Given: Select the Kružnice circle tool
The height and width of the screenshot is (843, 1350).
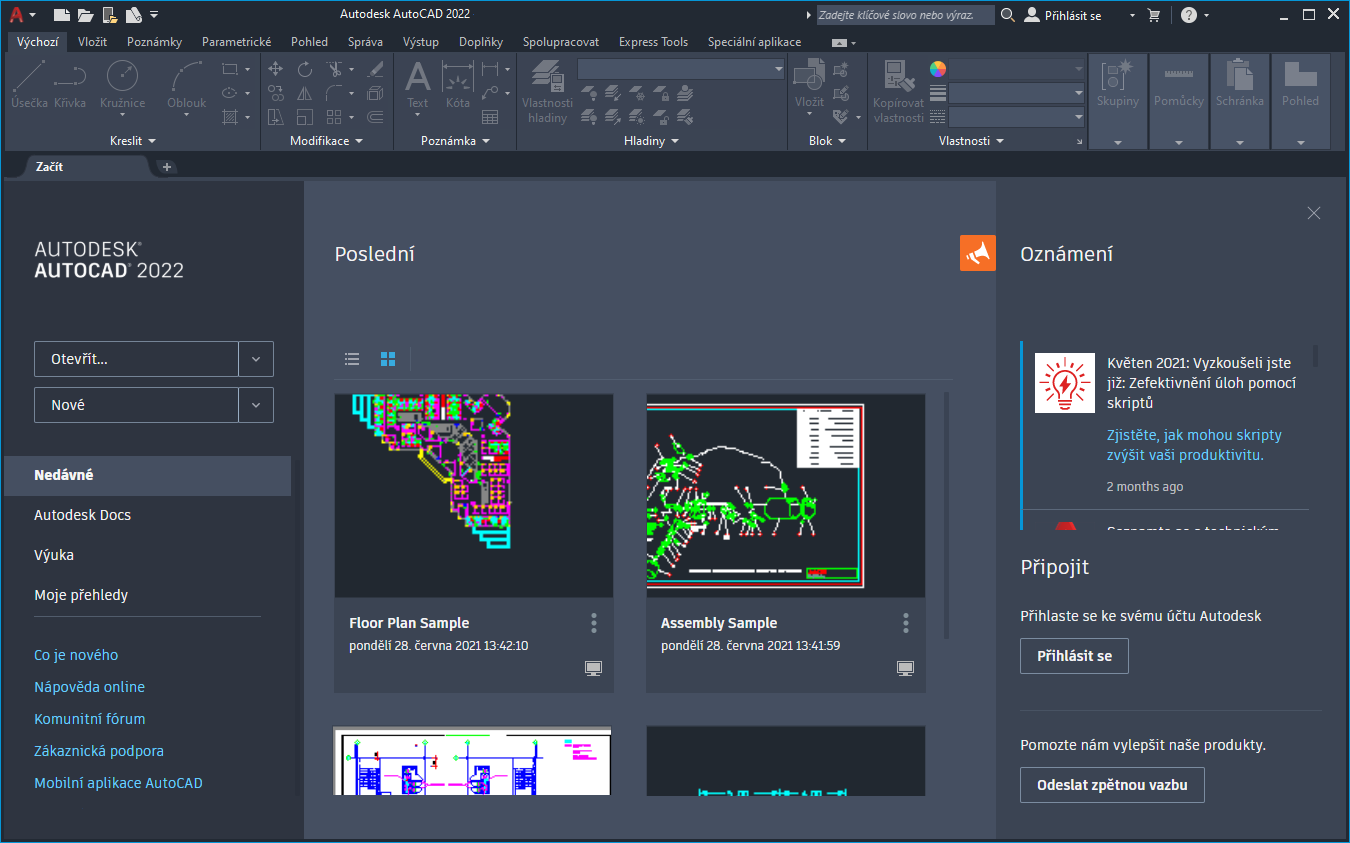Looking at the screenshot, I should coord(122,84).
